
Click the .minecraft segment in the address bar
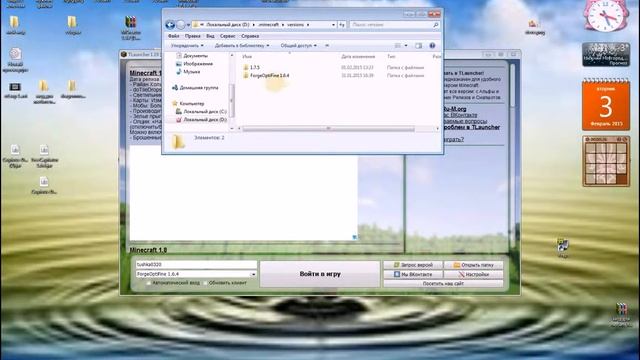pyautogui.click(x=269, y=25)
